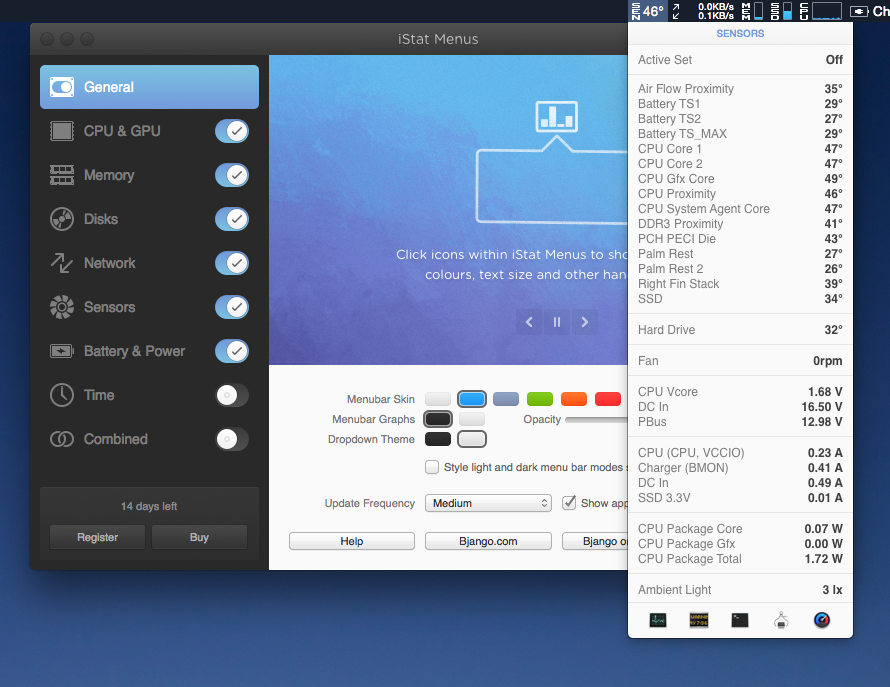Turn off the Memory toggle
Screen dimensions: 890x687
(x=232, y=175)
